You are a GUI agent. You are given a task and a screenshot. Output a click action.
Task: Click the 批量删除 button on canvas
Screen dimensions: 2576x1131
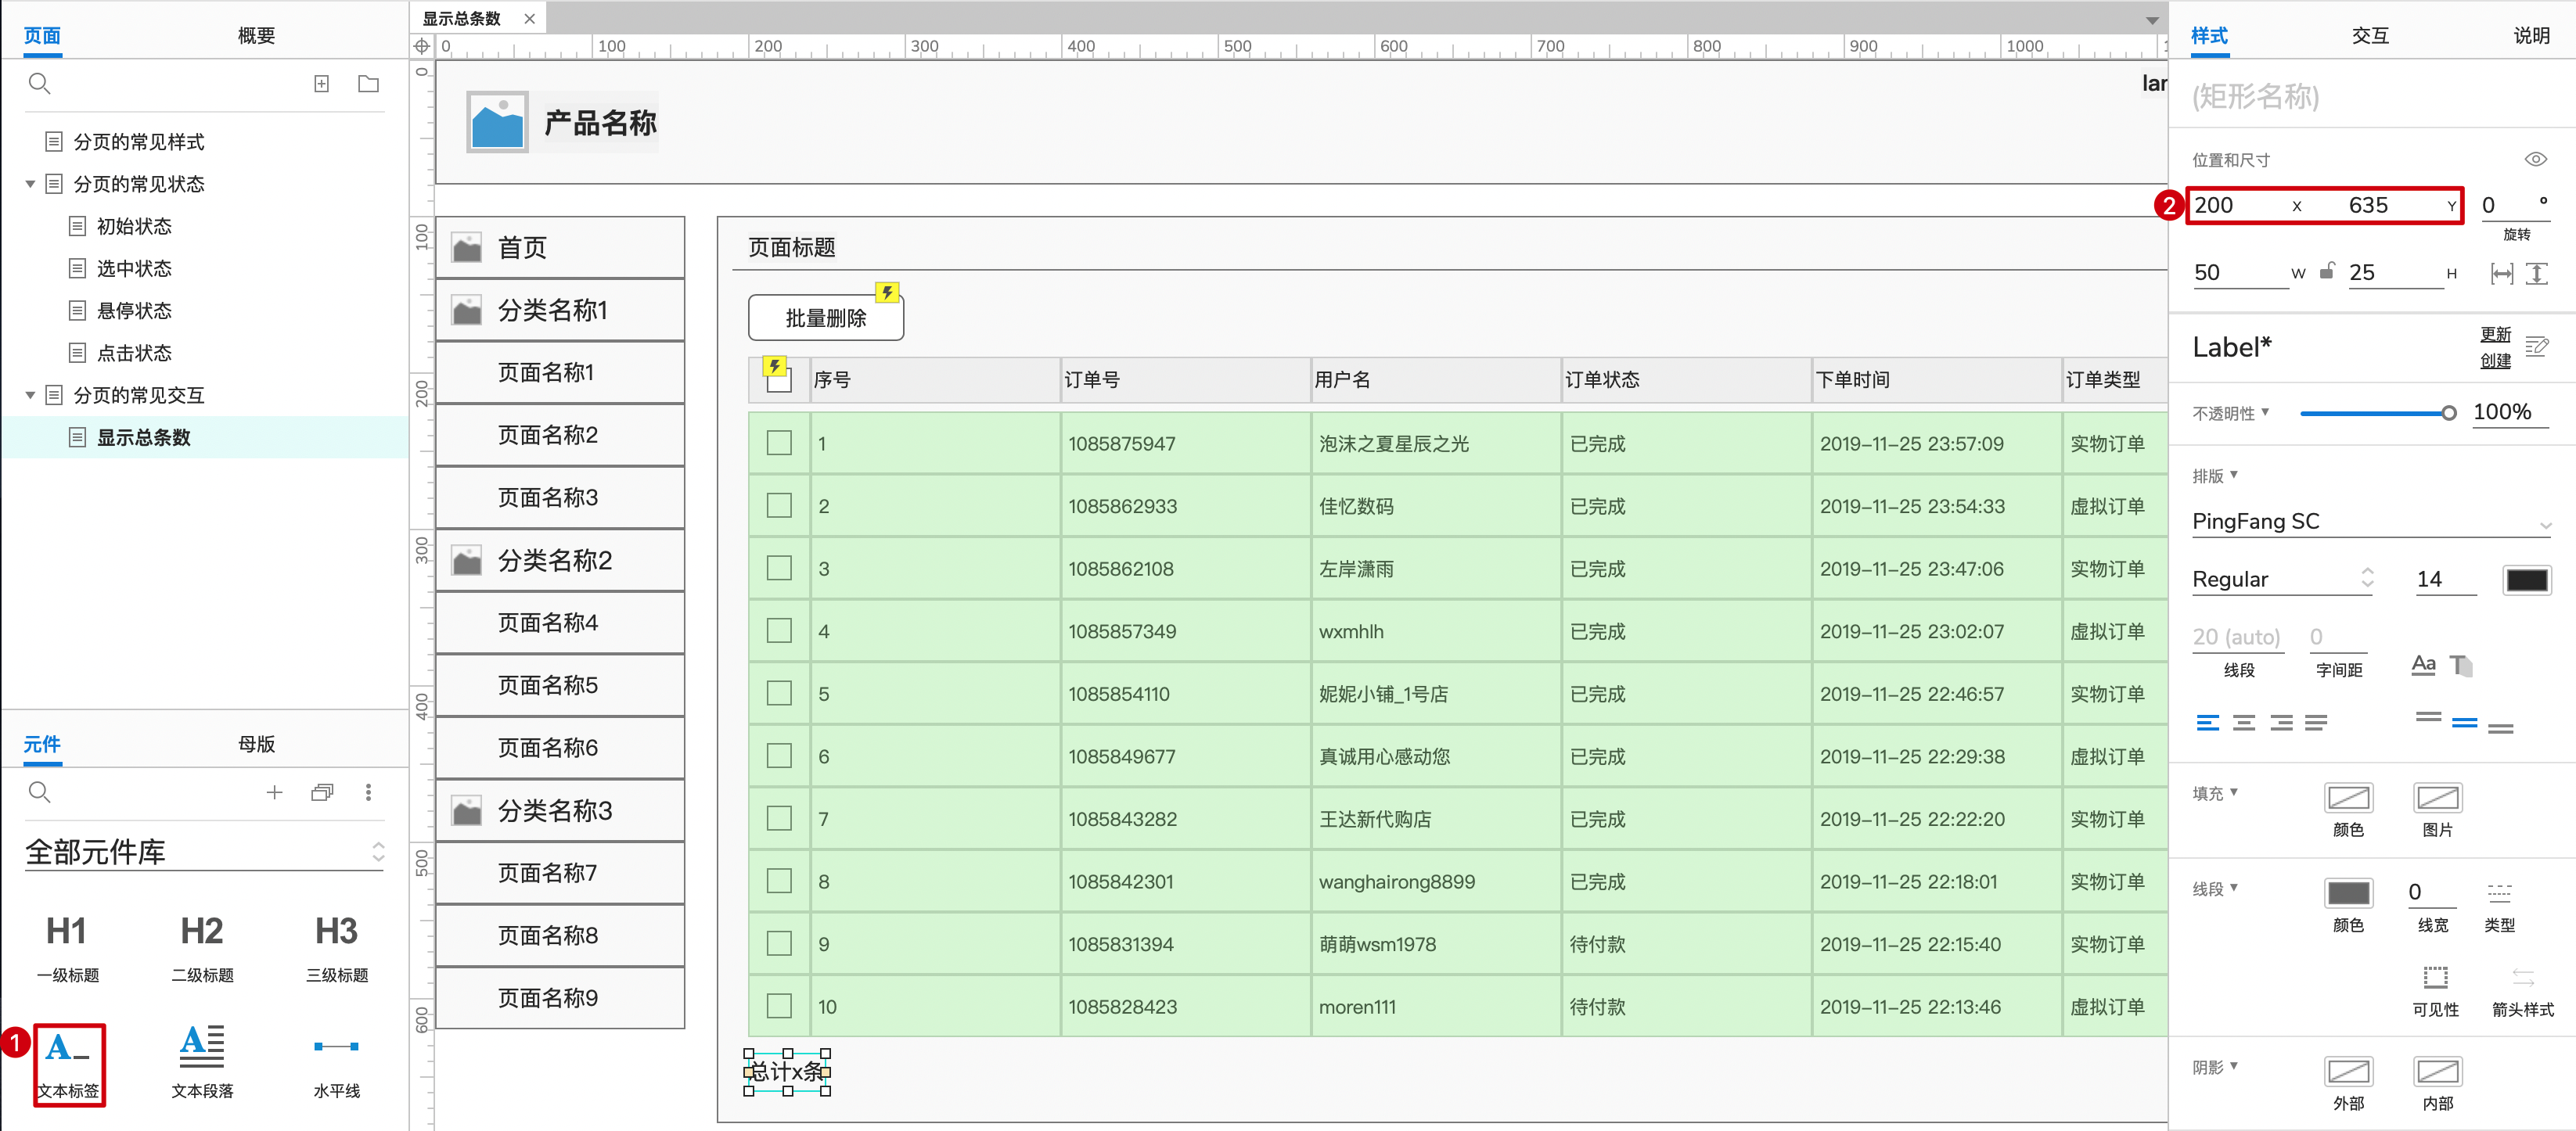click(x=826, y=318)
